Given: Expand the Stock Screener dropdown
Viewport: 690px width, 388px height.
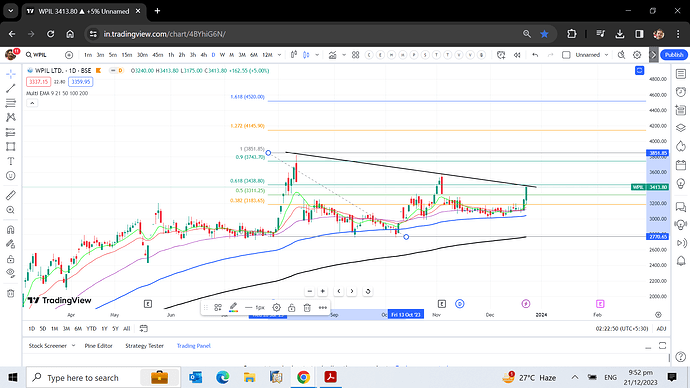Looking at the screenshot, I should [x=73, y=346].
